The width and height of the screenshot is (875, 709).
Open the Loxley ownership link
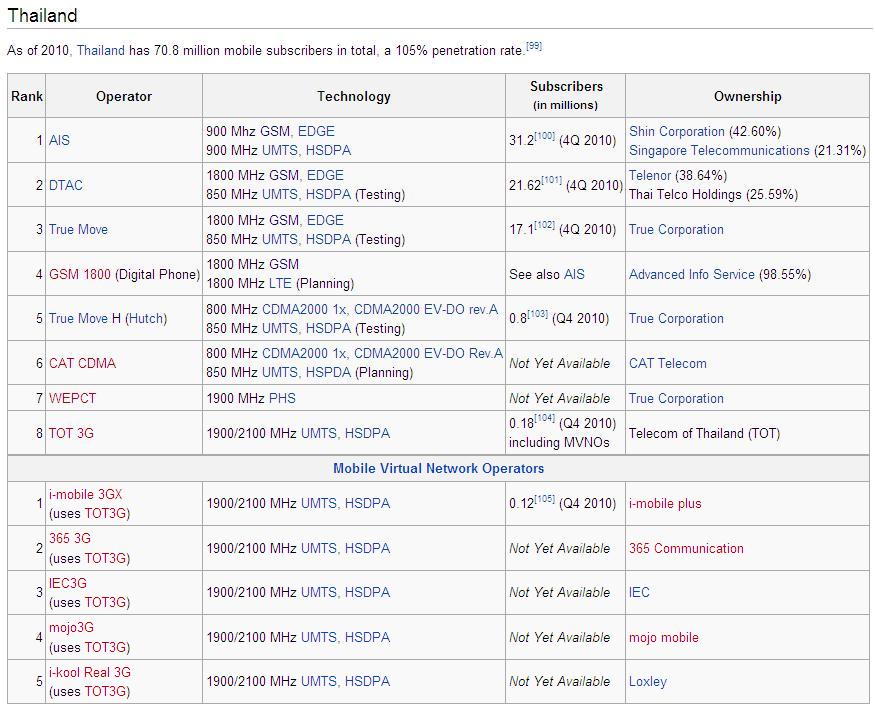coord(647,681)
